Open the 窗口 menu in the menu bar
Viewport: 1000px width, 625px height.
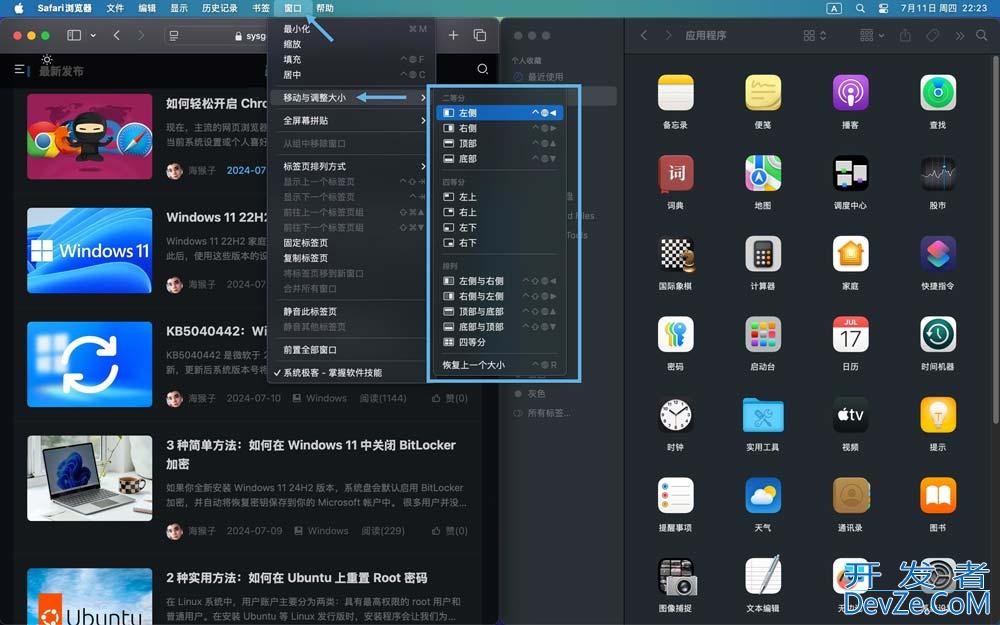[x=292, y=8]
